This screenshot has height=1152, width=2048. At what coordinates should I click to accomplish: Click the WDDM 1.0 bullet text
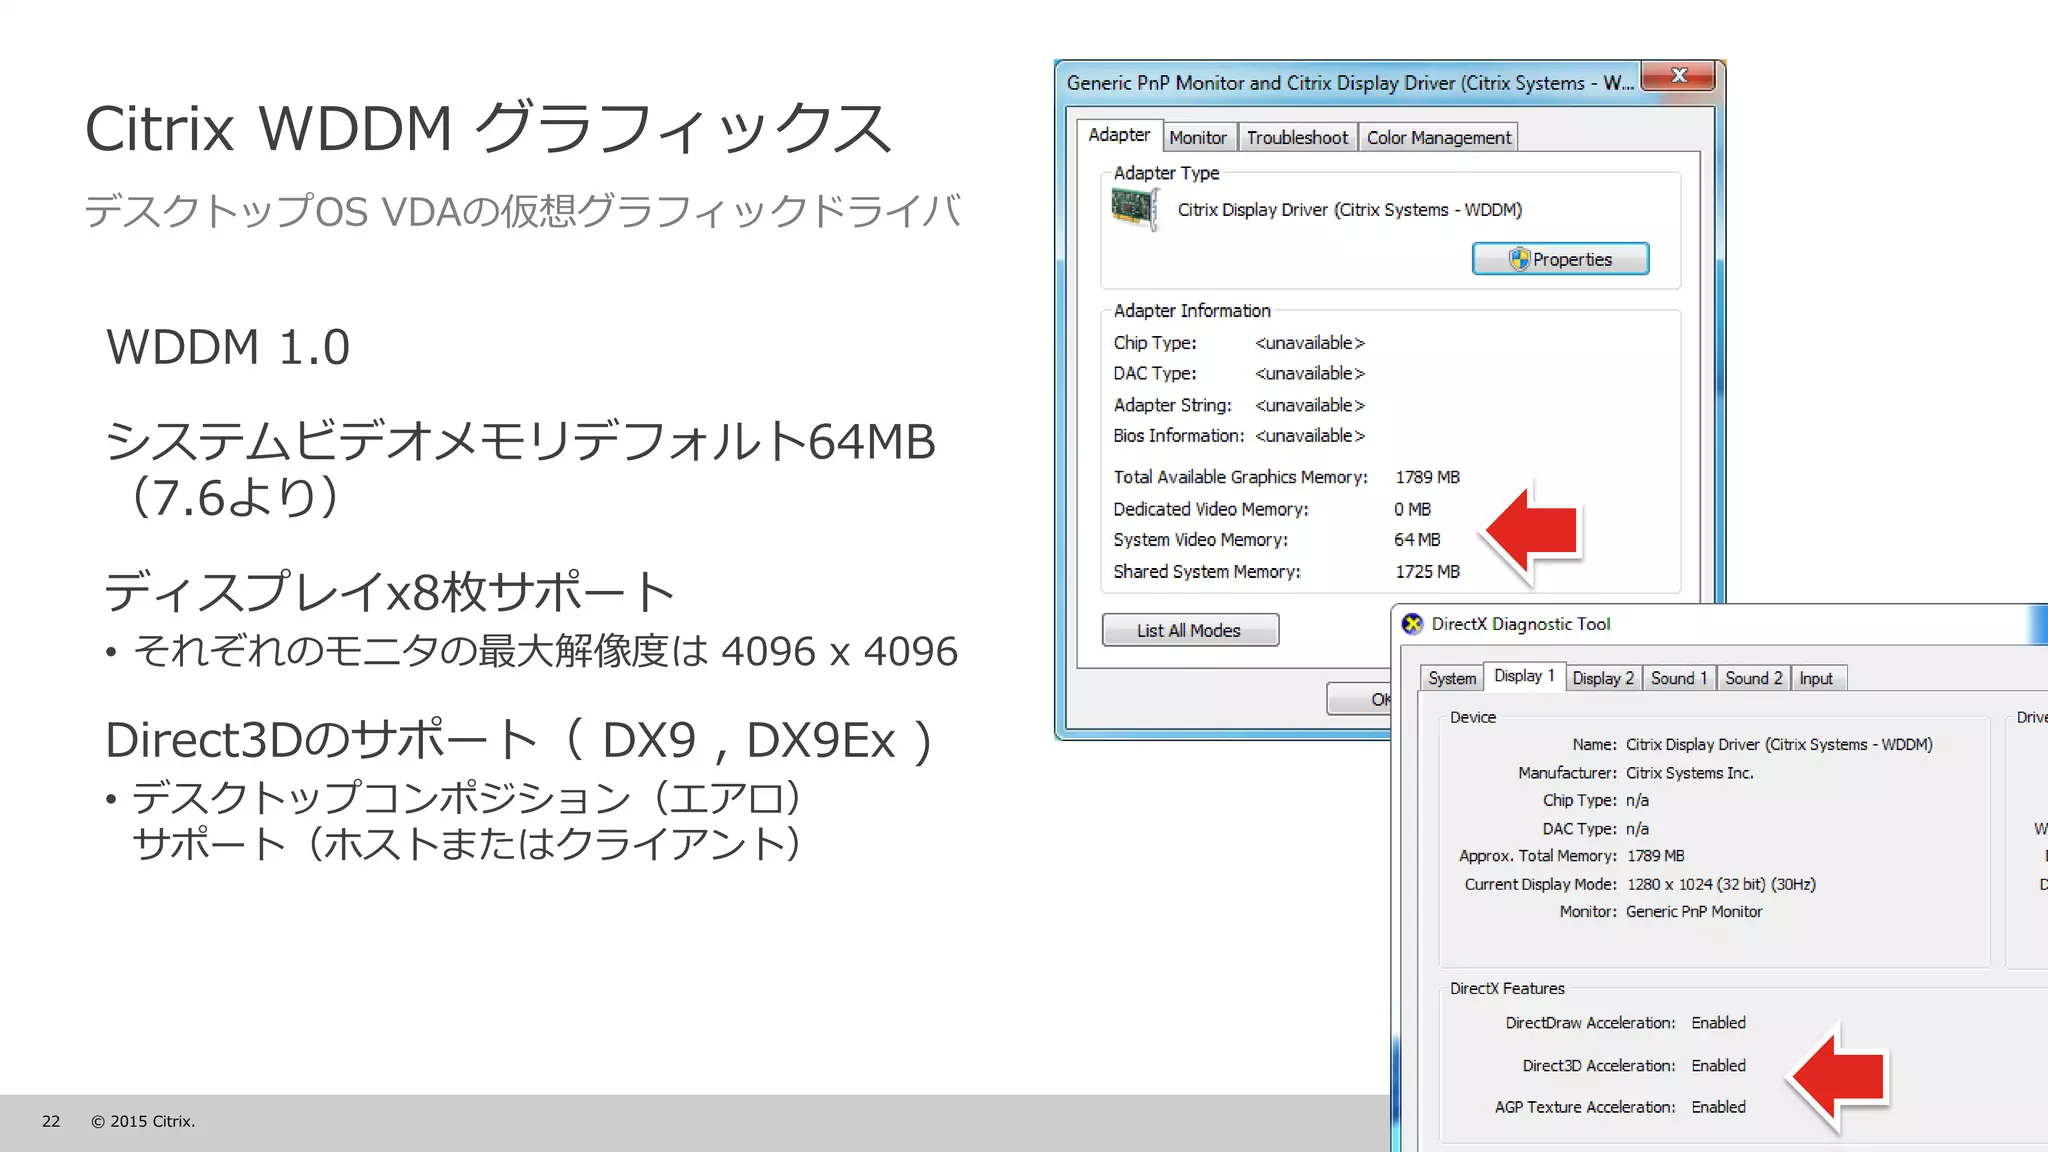[x=228, y=347]
